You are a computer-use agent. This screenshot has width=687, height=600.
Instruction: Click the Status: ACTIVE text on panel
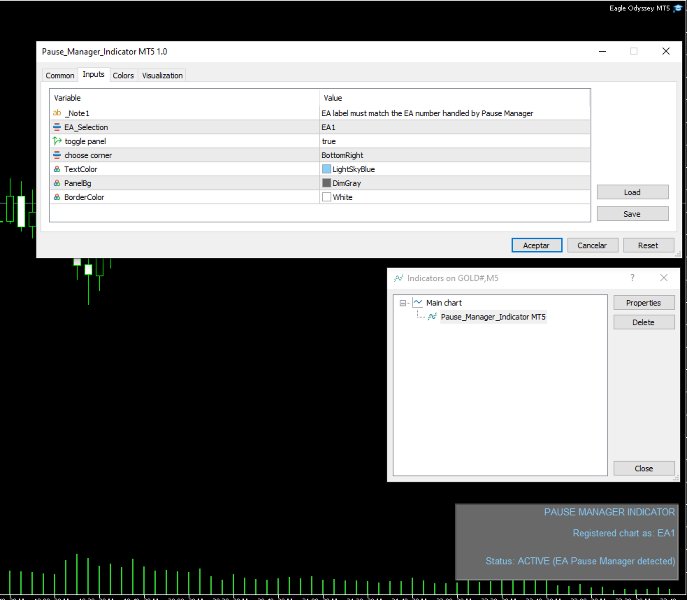click(x=580, y=561)
